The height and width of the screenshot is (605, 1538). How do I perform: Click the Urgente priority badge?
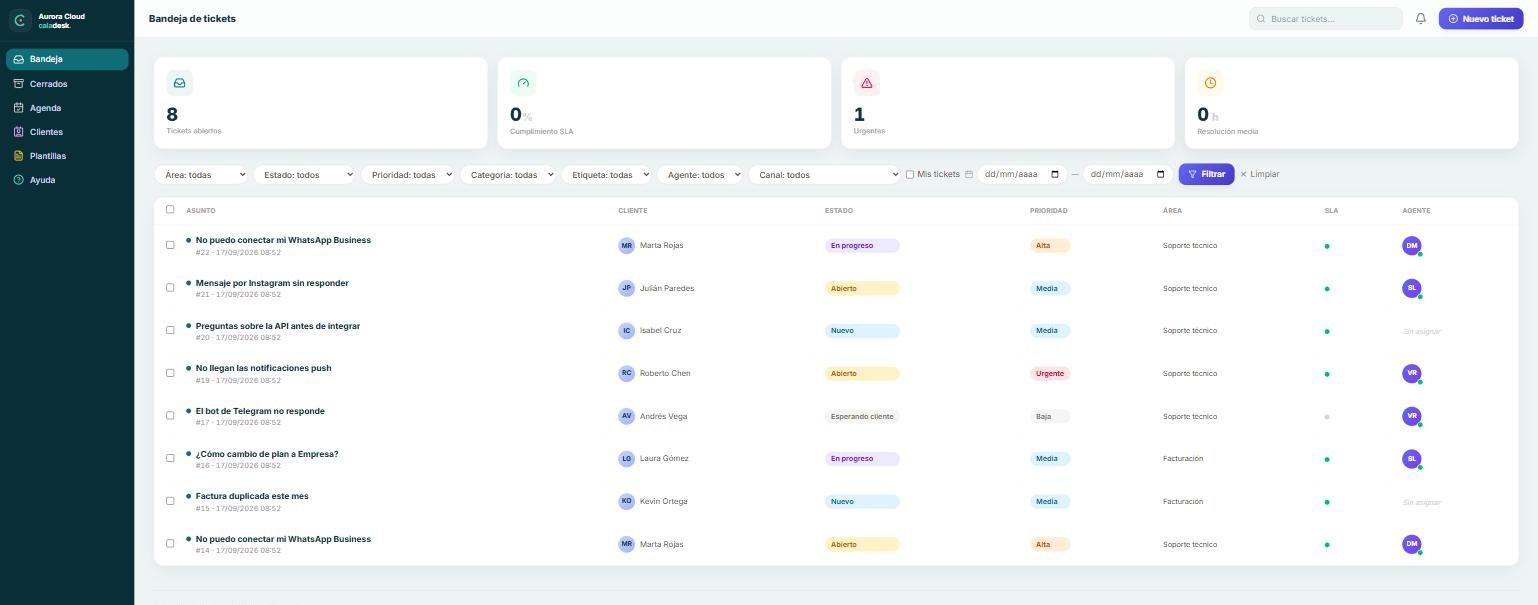pos(1050,374)
